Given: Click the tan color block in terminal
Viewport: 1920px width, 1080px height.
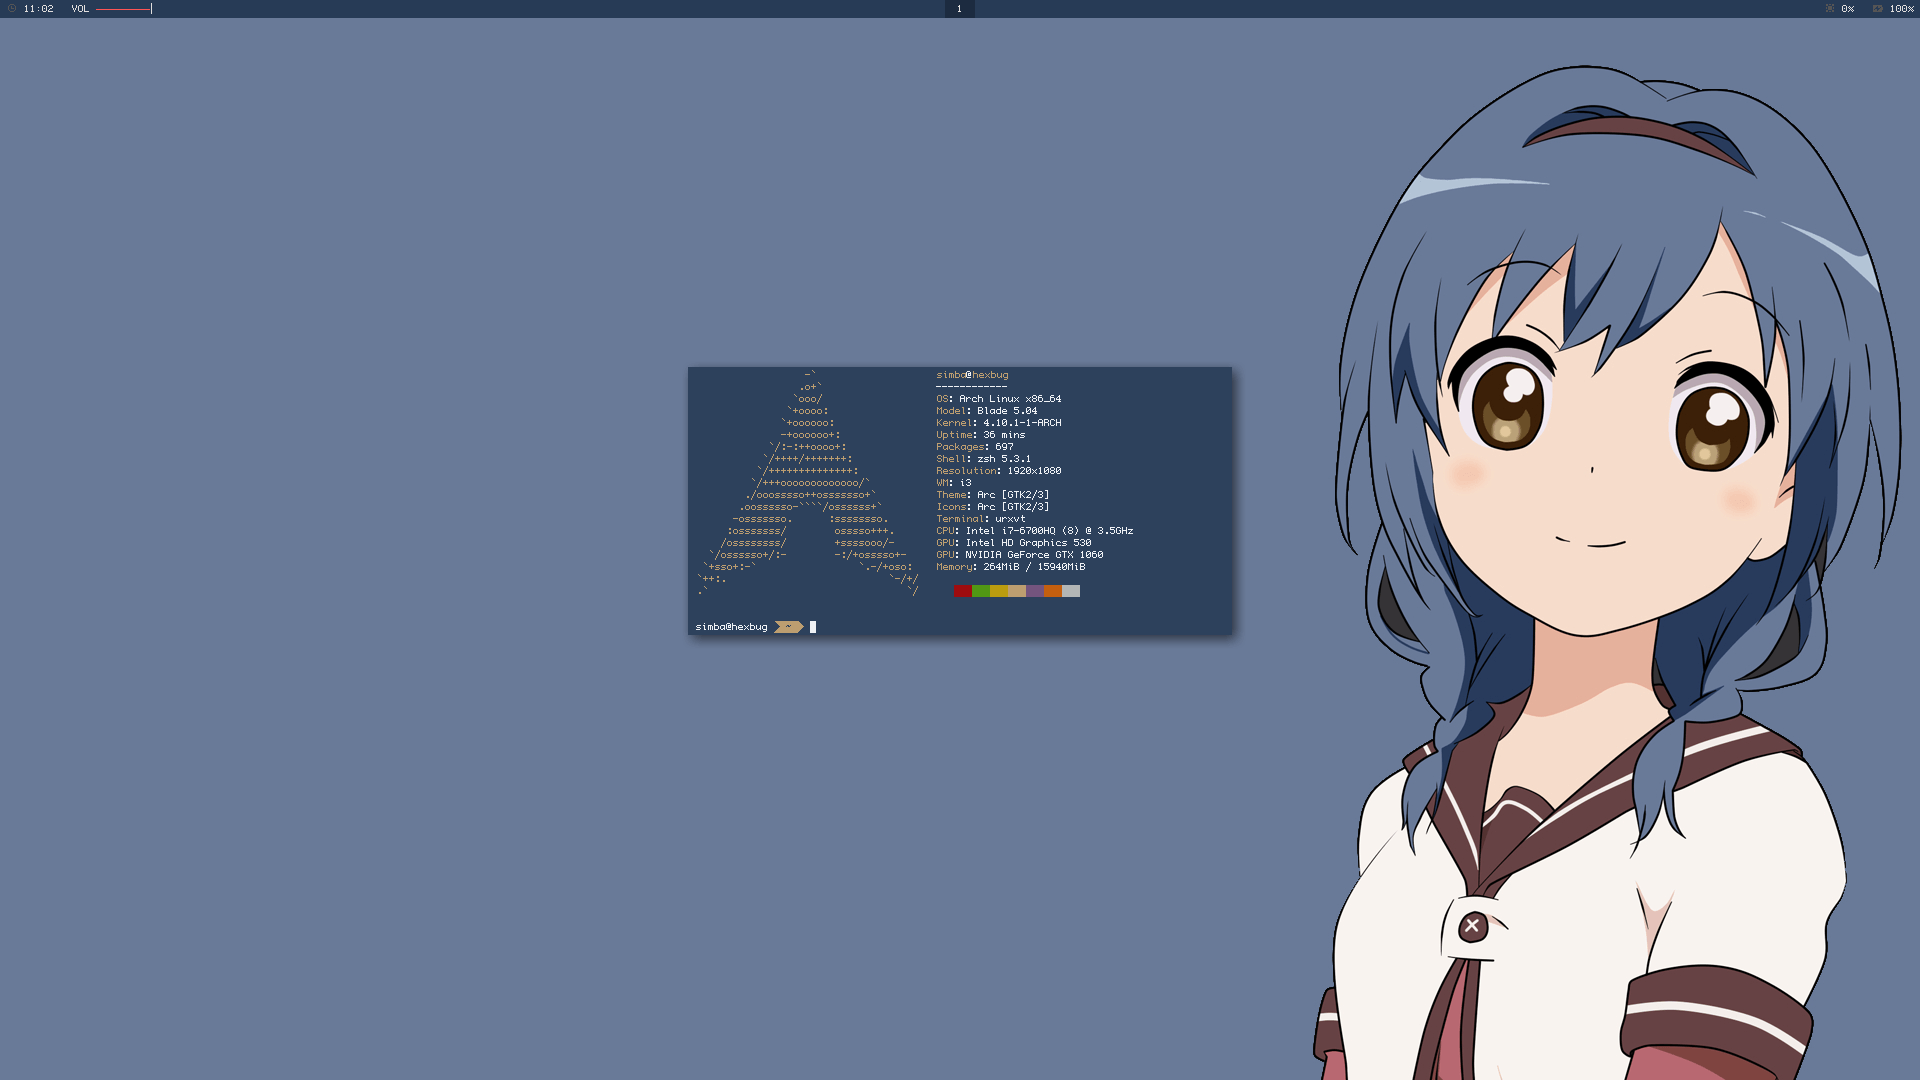Looking at the screenshot, I should [1016, 591].
